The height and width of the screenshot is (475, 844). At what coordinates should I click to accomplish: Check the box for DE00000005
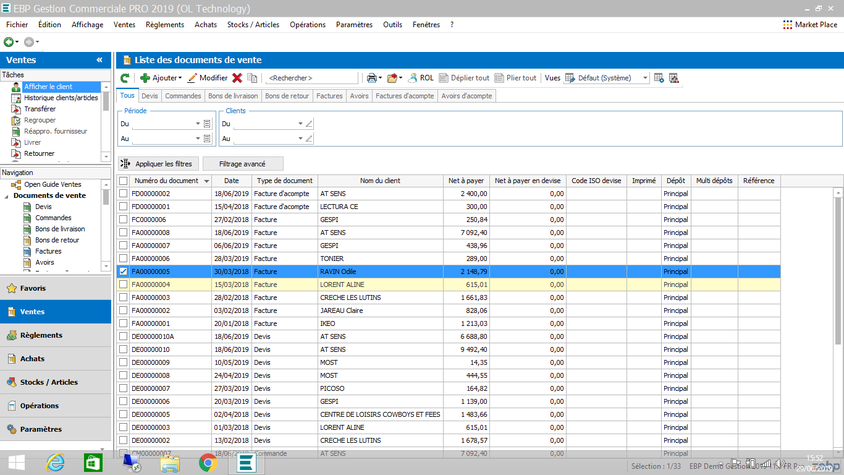[123, 414]
